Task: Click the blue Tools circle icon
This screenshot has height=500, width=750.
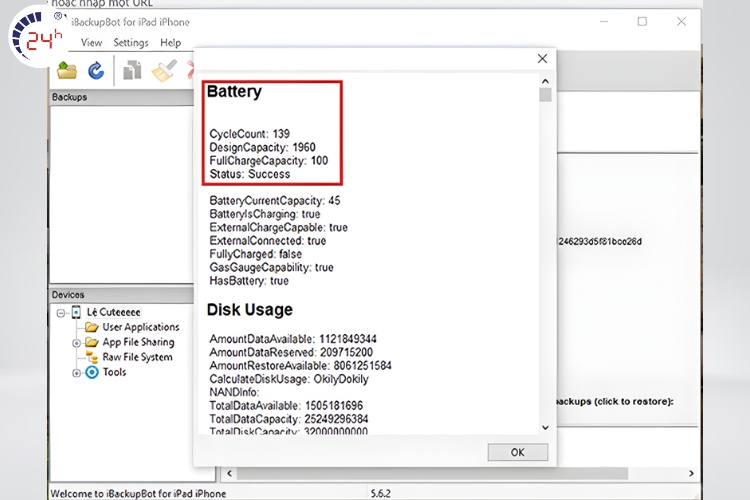Action: (92, 372)
